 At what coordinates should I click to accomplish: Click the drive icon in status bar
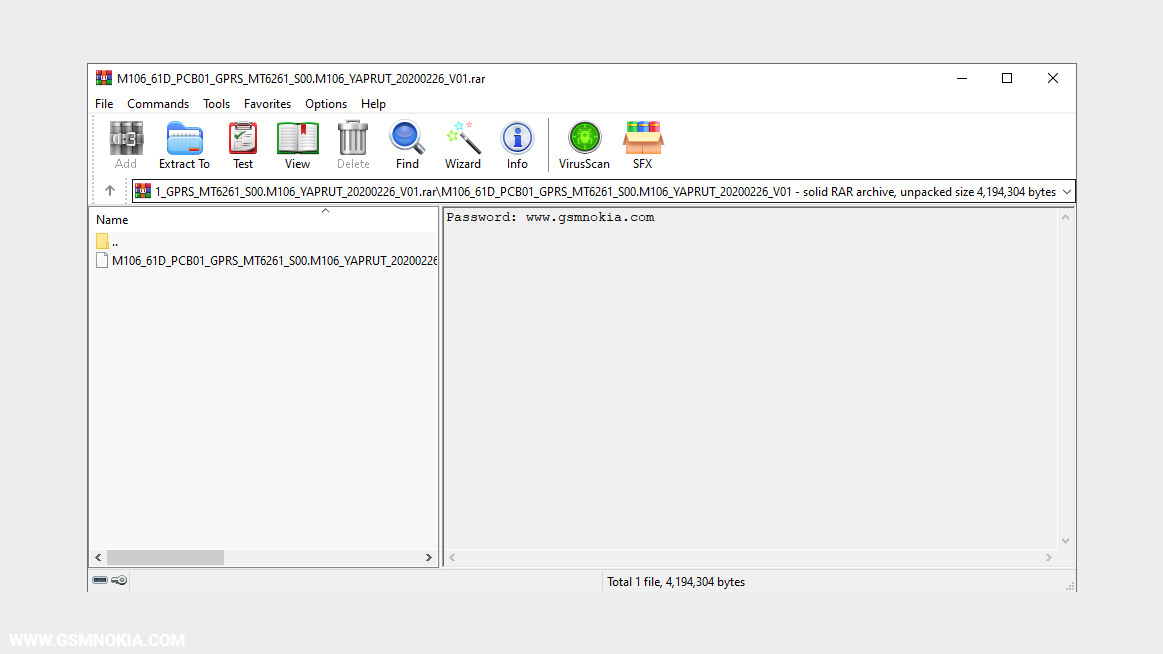click(x=100, y=580)
